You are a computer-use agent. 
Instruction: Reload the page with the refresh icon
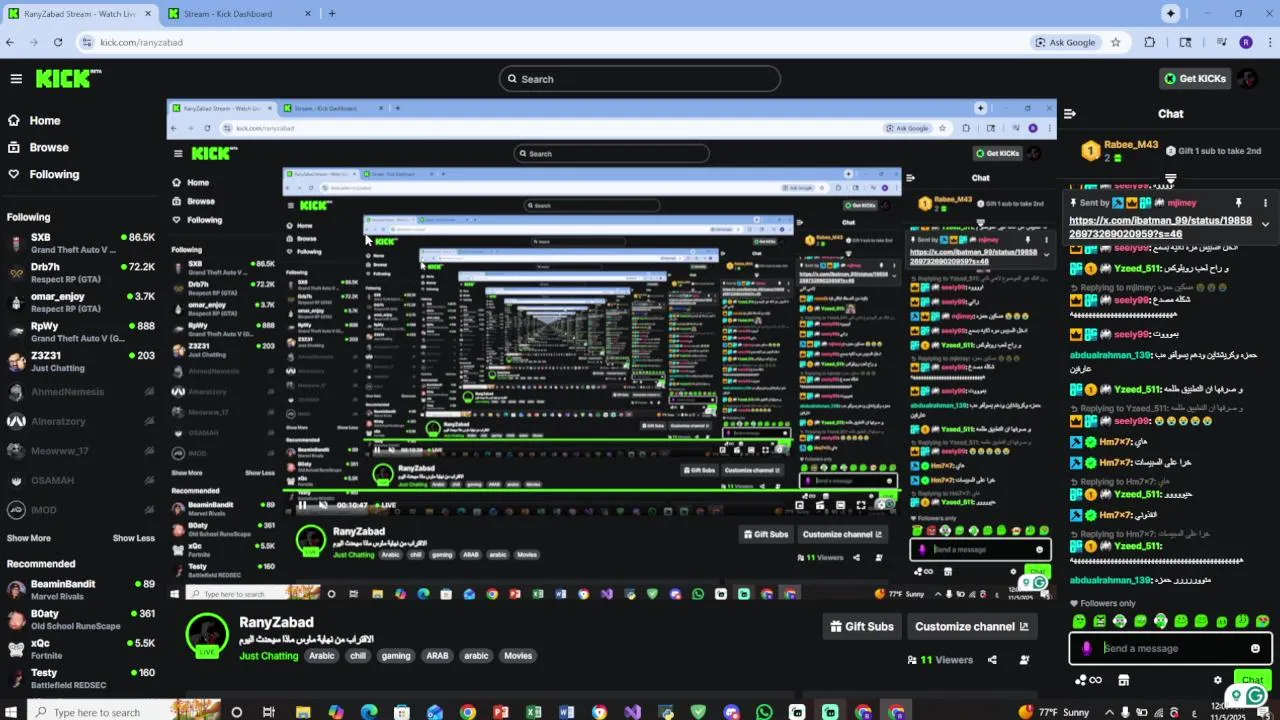58,42
